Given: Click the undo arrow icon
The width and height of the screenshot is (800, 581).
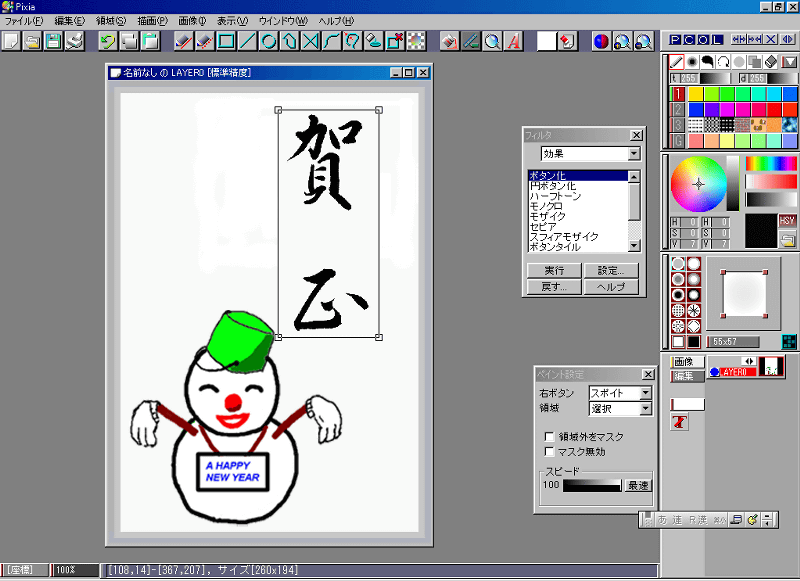Looking at the screenshot, I should (x=107, y=41).
